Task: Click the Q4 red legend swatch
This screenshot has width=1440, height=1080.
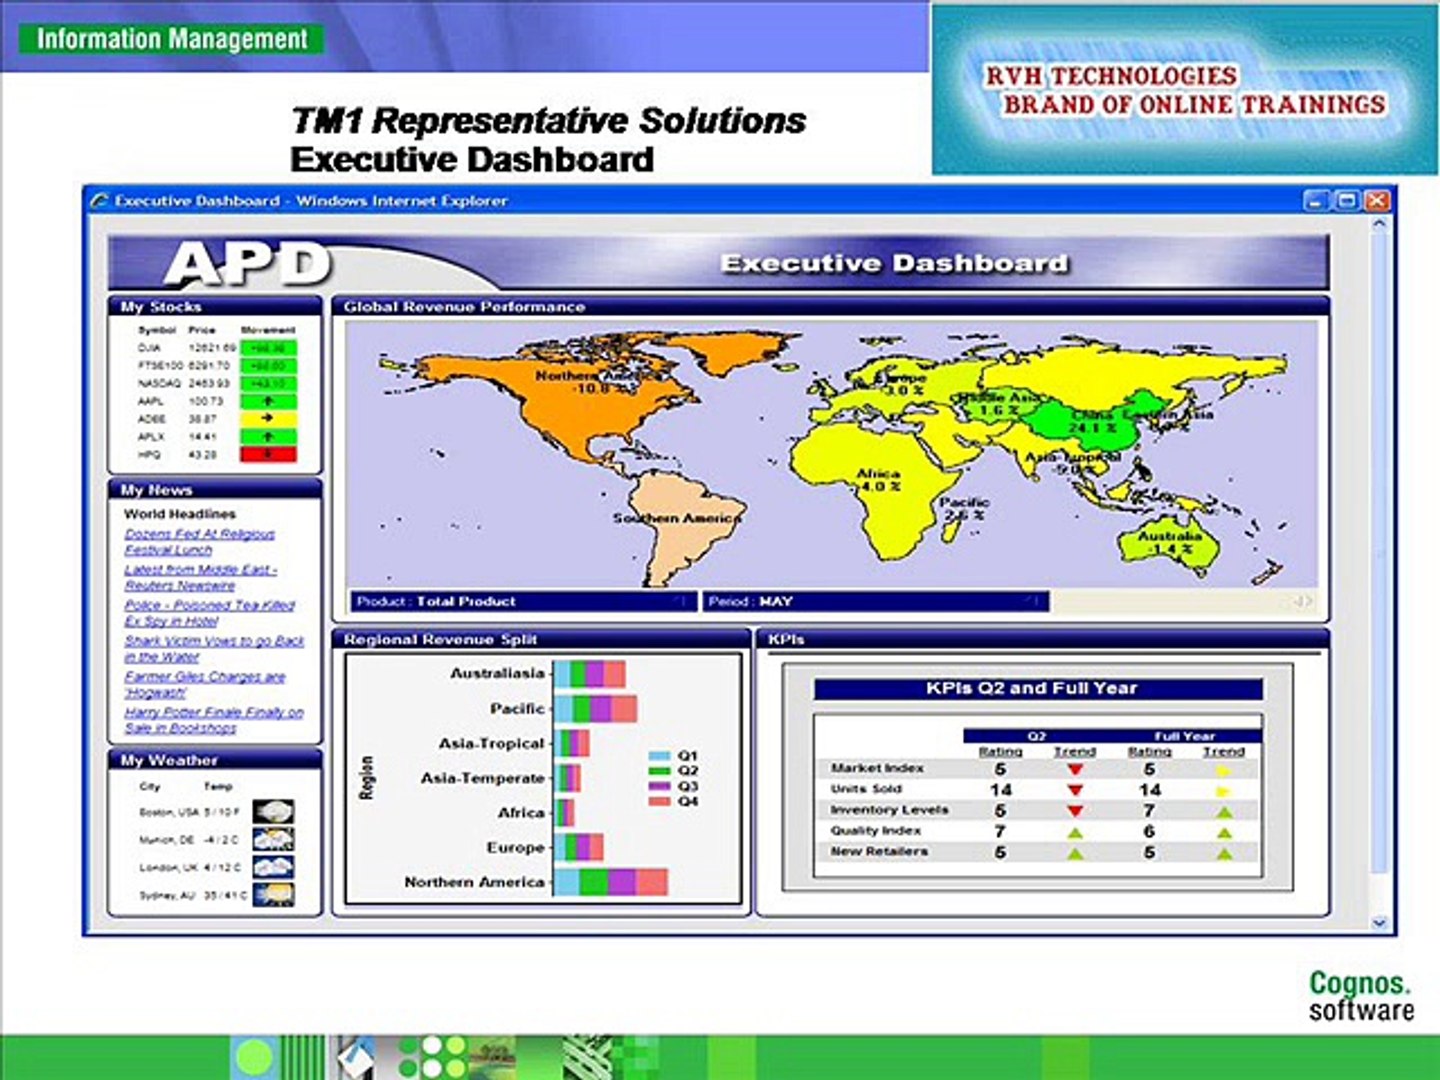Action: (659, 801)
